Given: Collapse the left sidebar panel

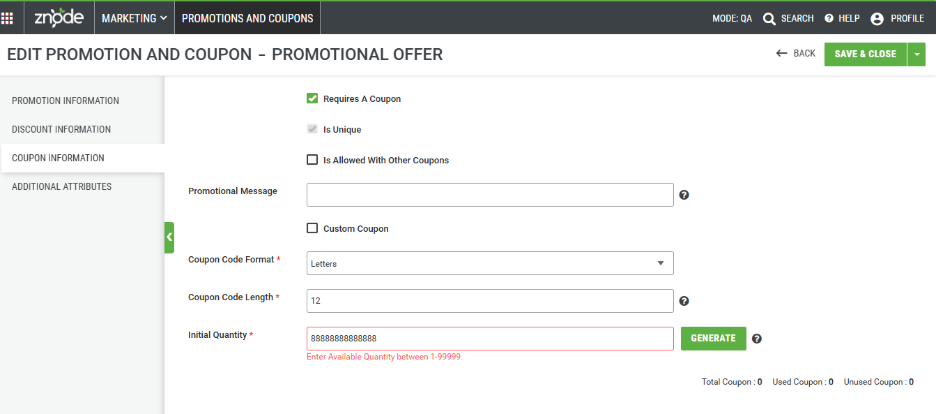Looking at the screenshot, I should coord(170,237).
